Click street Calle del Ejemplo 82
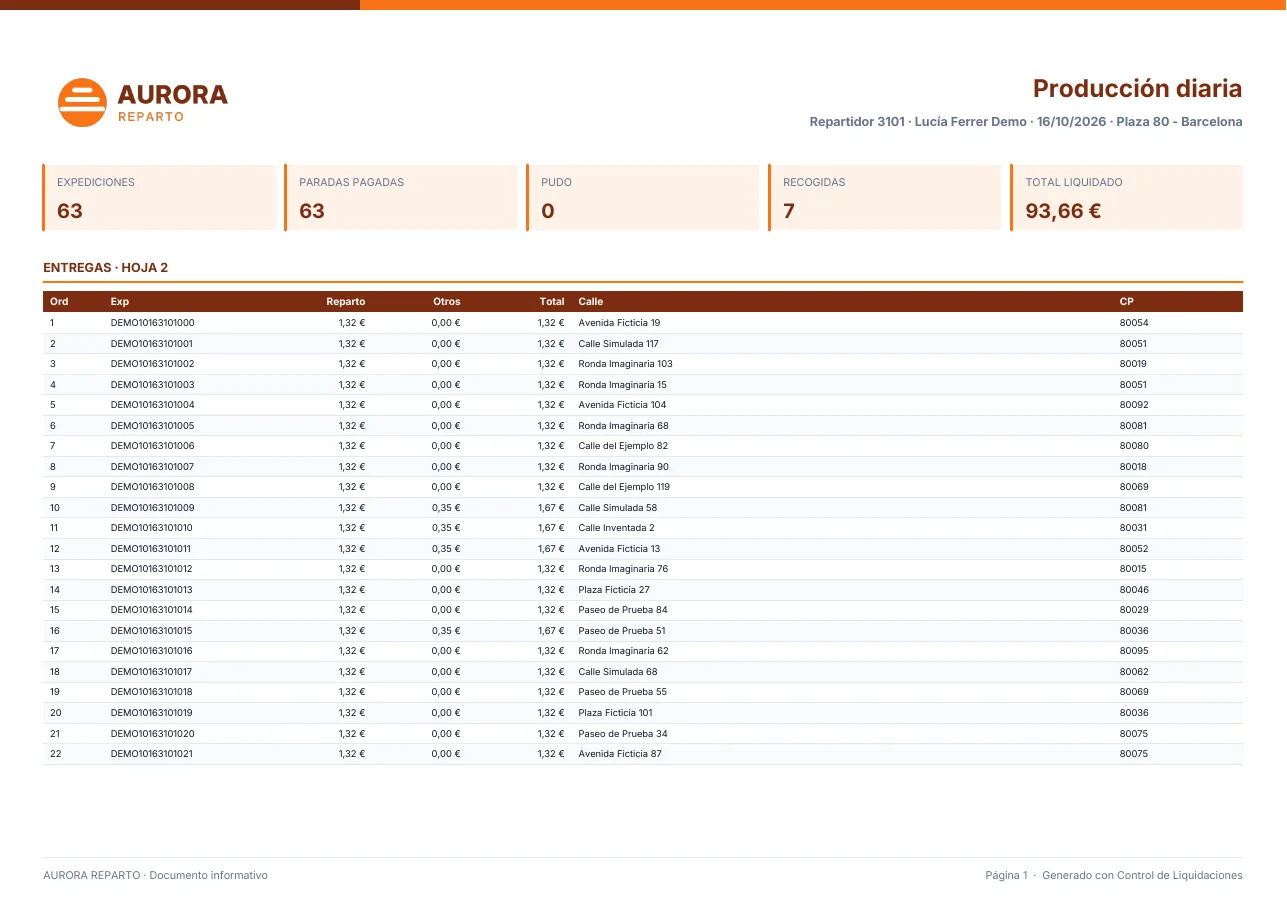This screenshot has width=1287, height=910. point(623,446)
